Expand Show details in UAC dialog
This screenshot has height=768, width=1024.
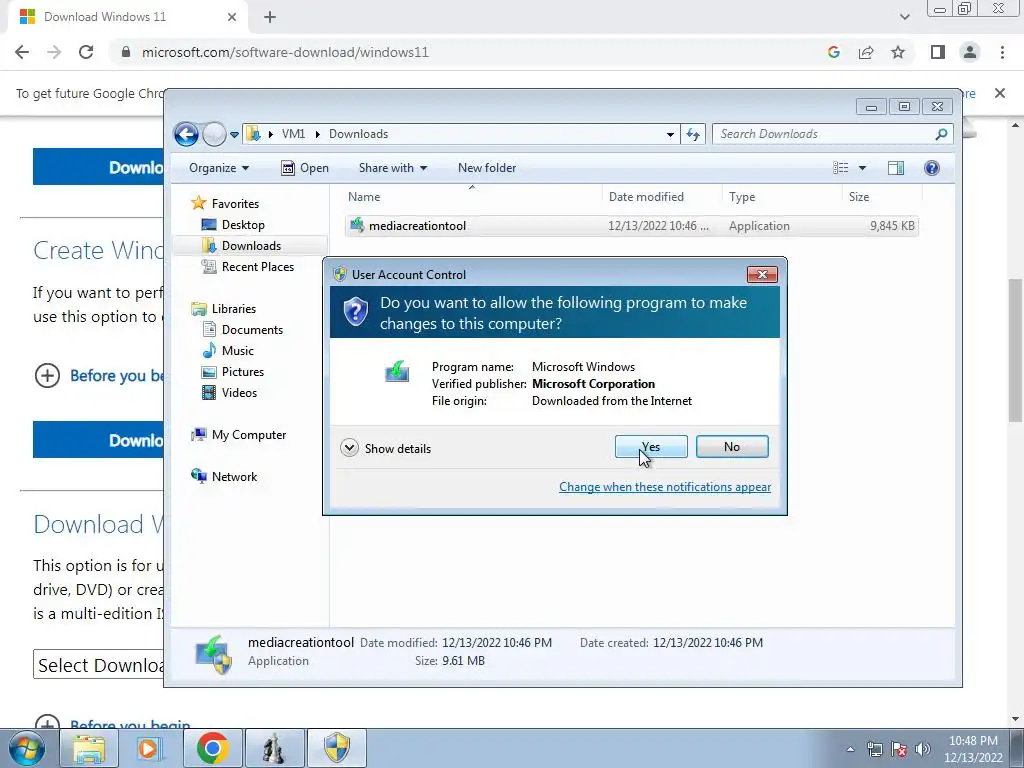click(385, 448)
